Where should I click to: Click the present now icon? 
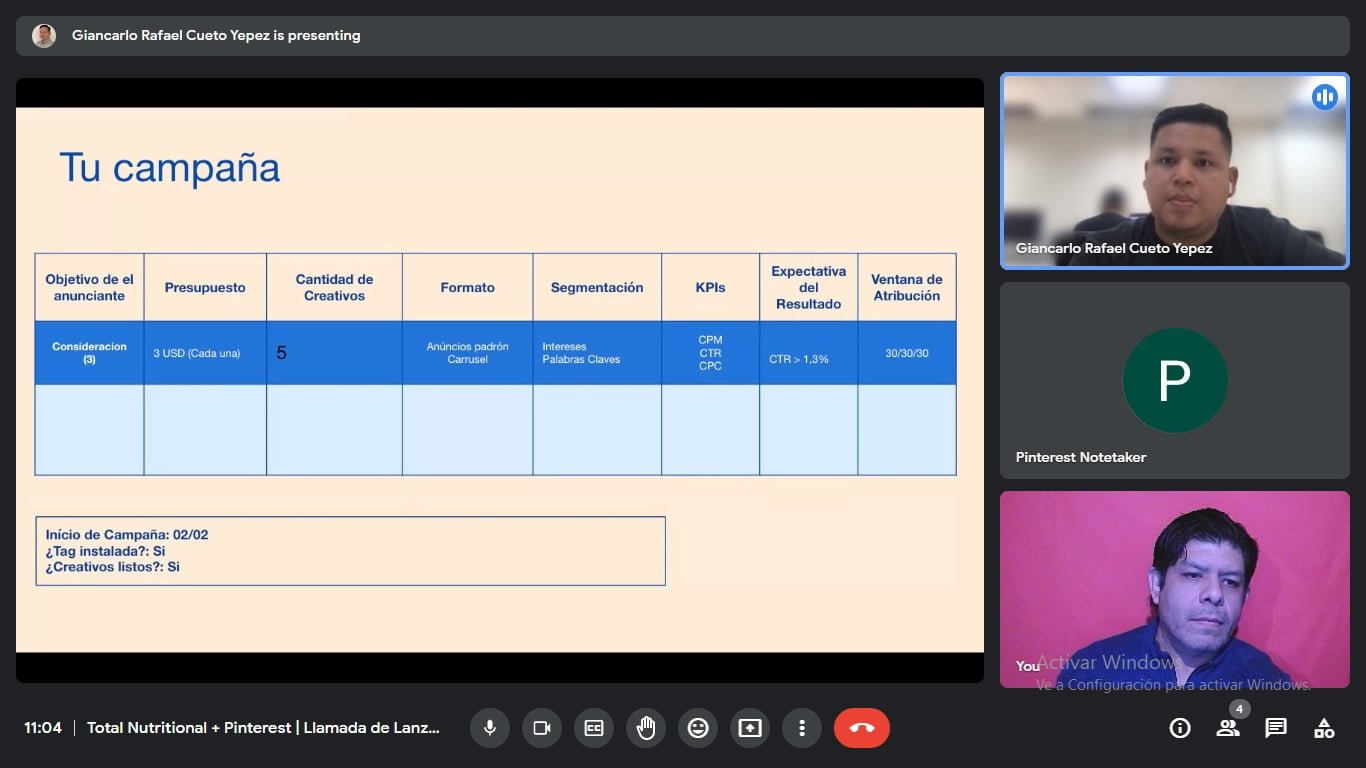pyautogui.click(x=750, y=728)
